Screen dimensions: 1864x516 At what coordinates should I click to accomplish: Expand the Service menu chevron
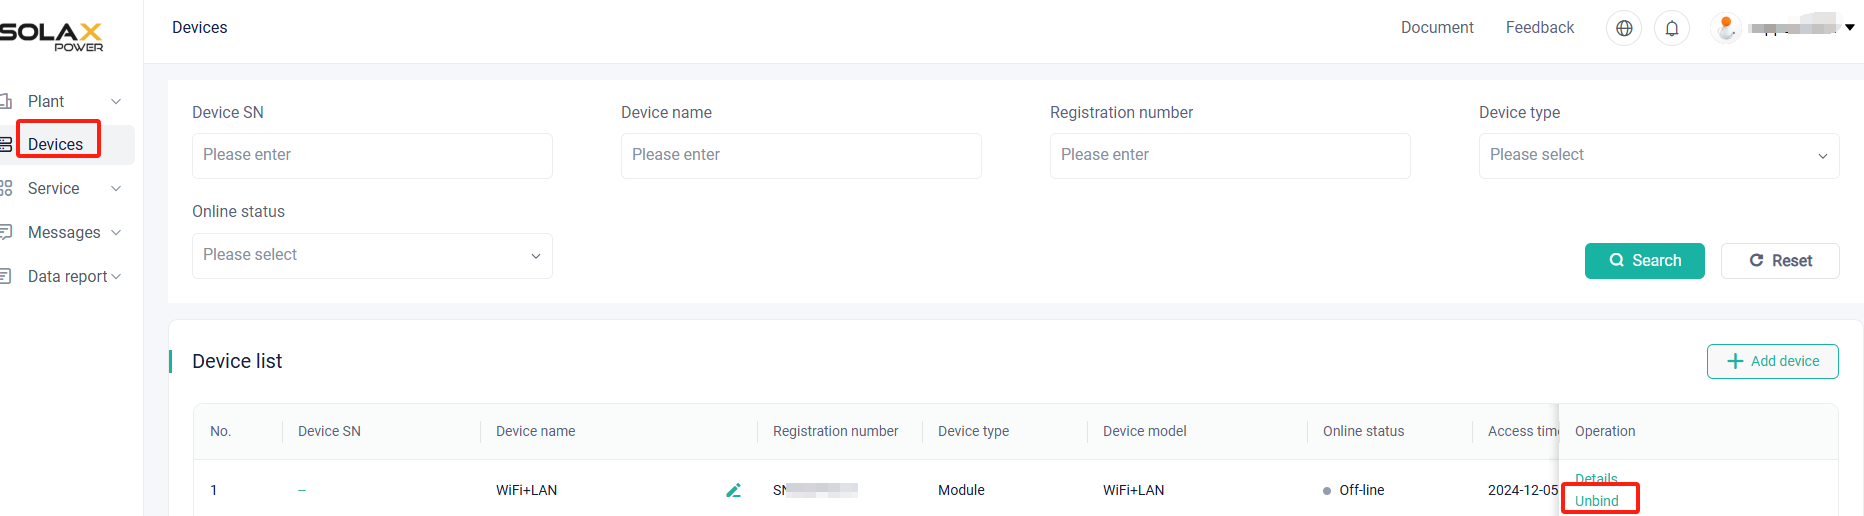(x=116, y=188)
